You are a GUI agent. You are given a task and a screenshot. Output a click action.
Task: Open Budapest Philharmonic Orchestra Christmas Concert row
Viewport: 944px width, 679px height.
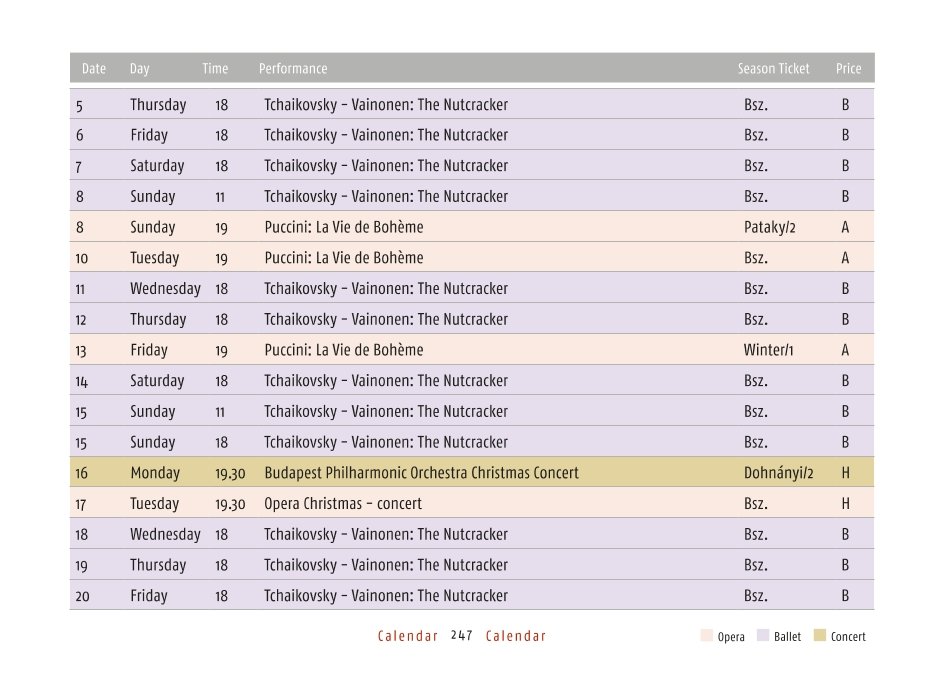(x=472, y=473)
